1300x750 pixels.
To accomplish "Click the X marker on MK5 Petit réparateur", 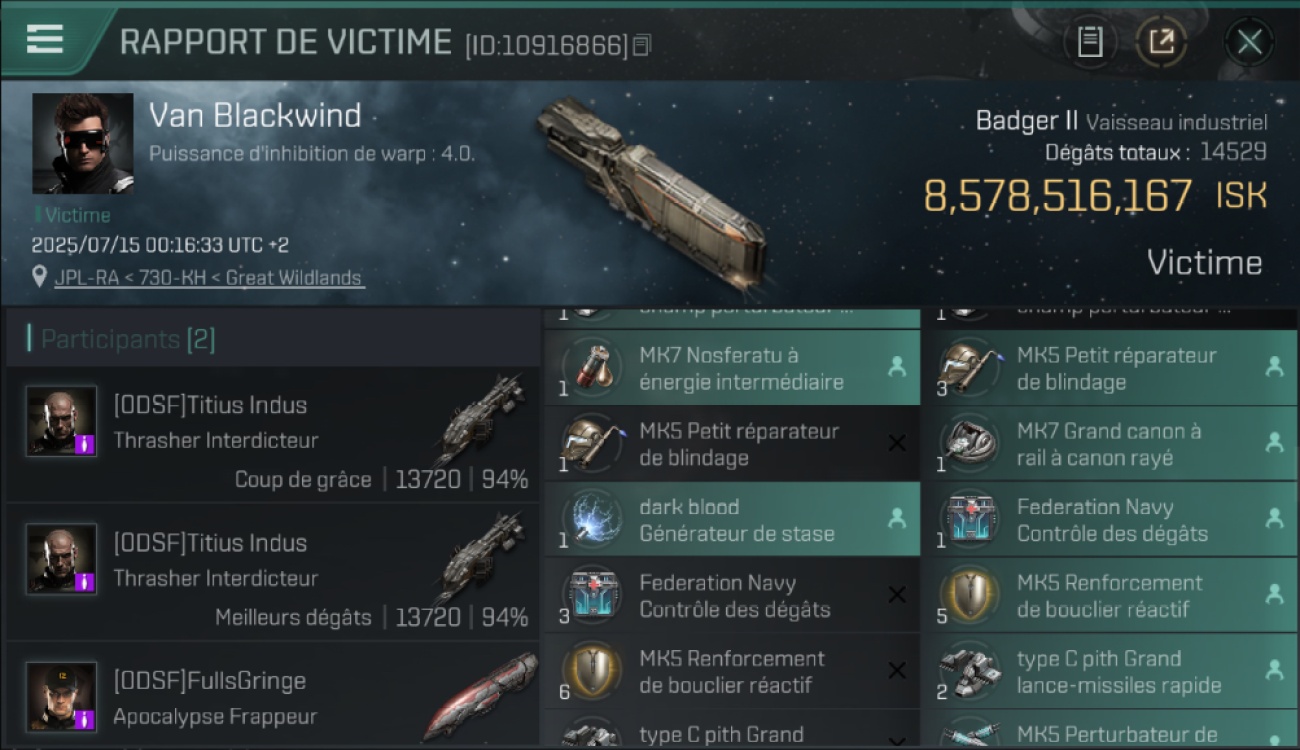I will tap(897, 443).
